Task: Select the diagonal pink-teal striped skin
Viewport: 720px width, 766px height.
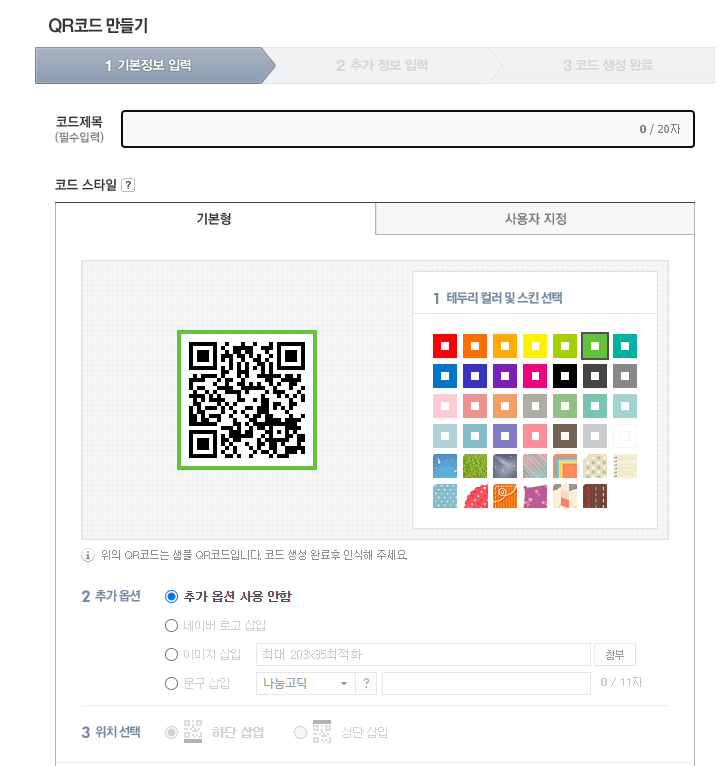Action: click(x=535, y=466)
